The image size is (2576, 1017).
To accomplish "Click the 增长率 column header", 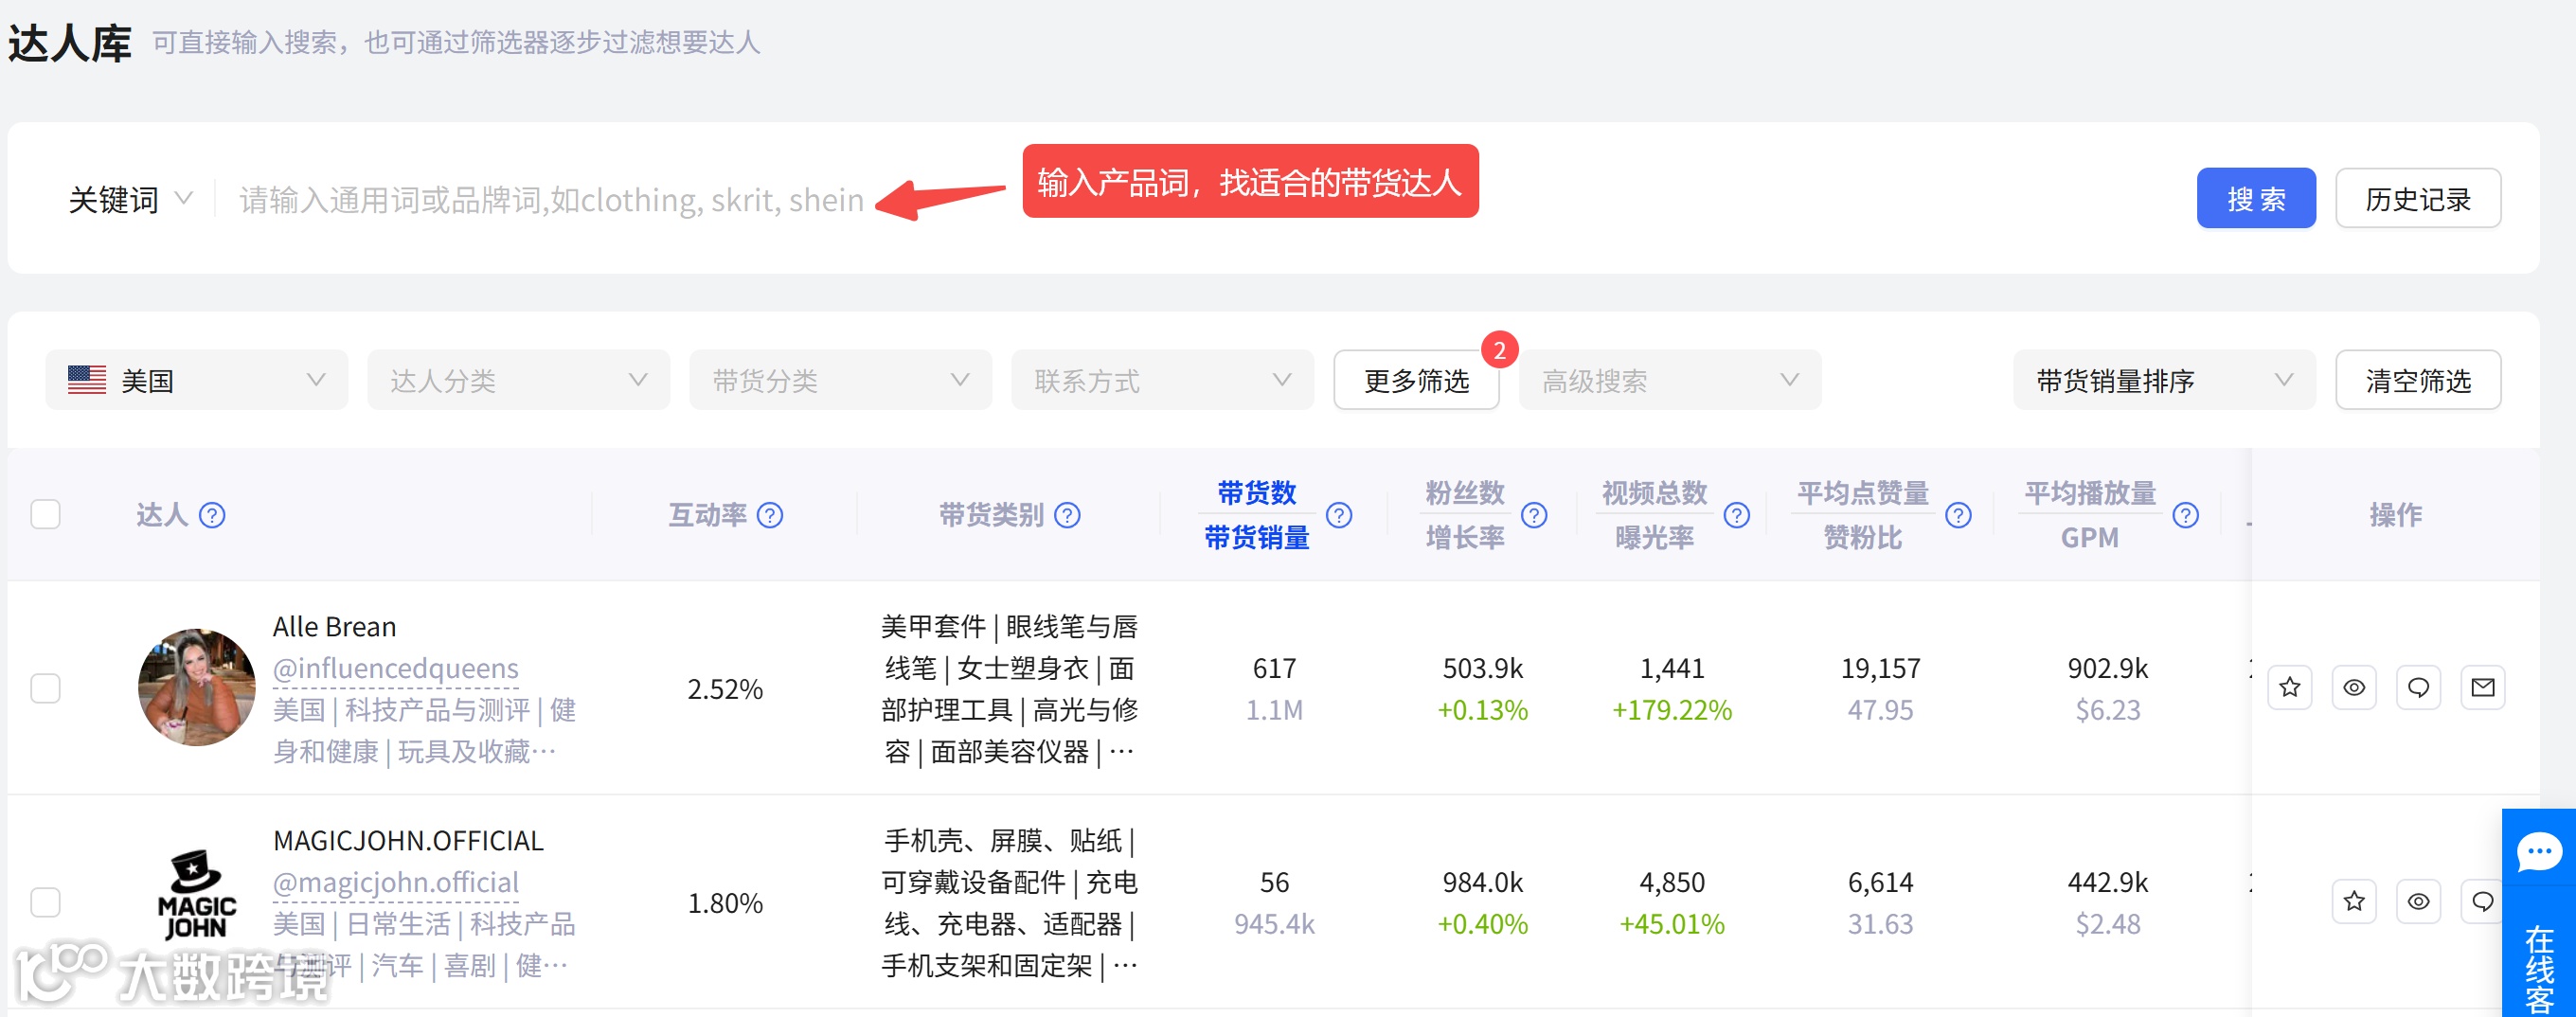I will point(1464,538).
